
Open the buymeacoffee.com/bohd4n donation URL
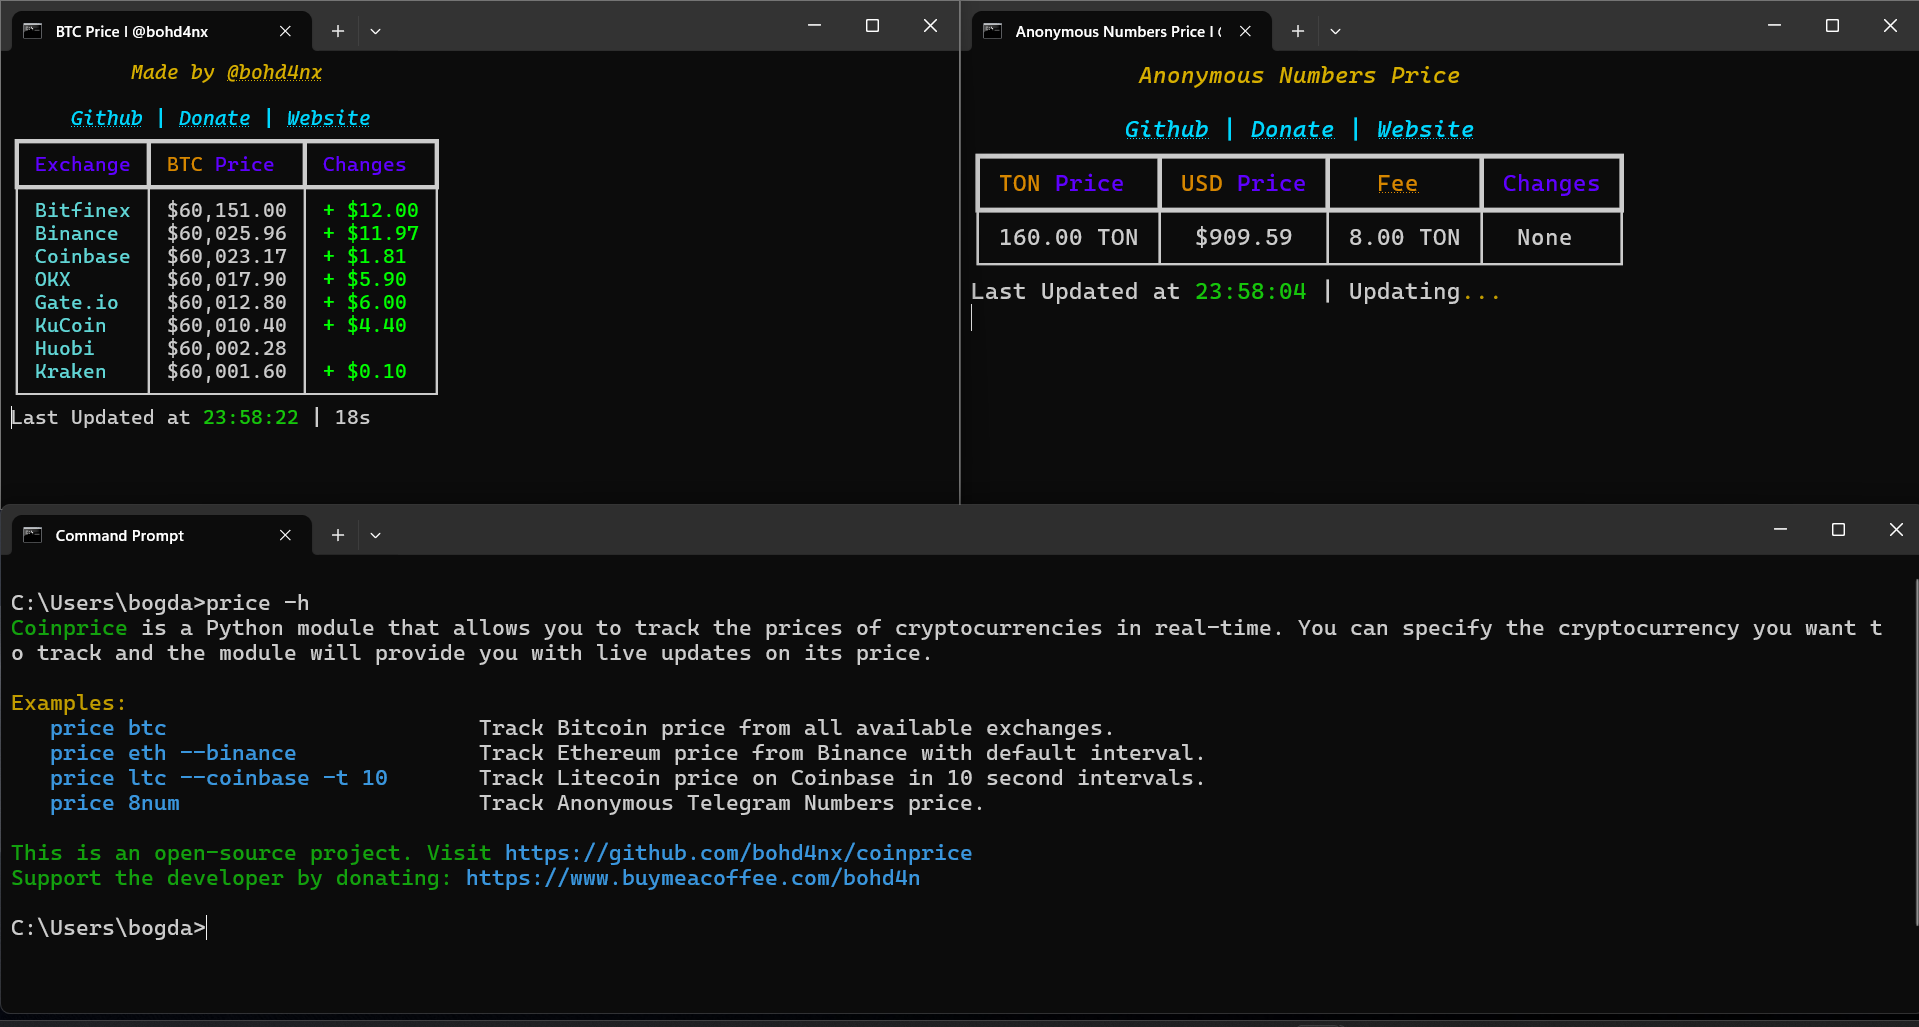coord(693,878)
